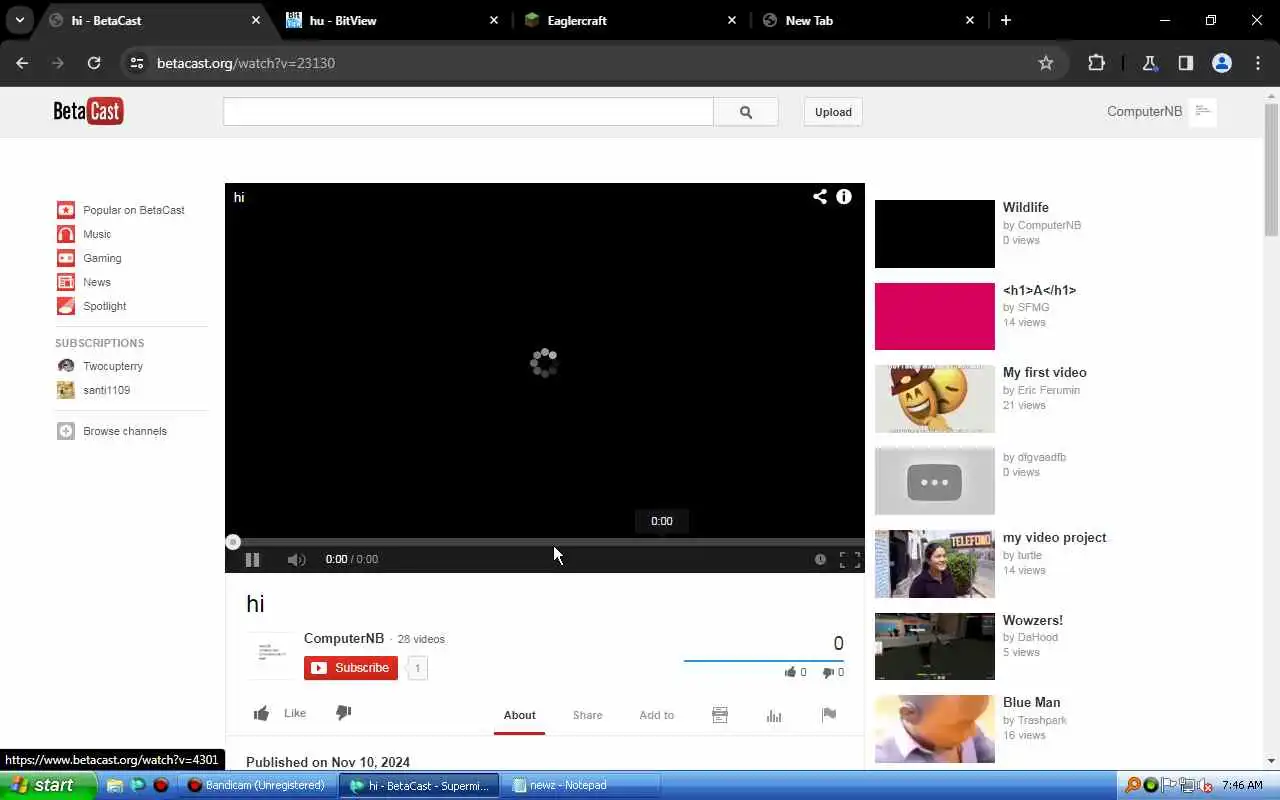Open the statistics bar chart icon
1280x800 pixels.
pos(774,715)
